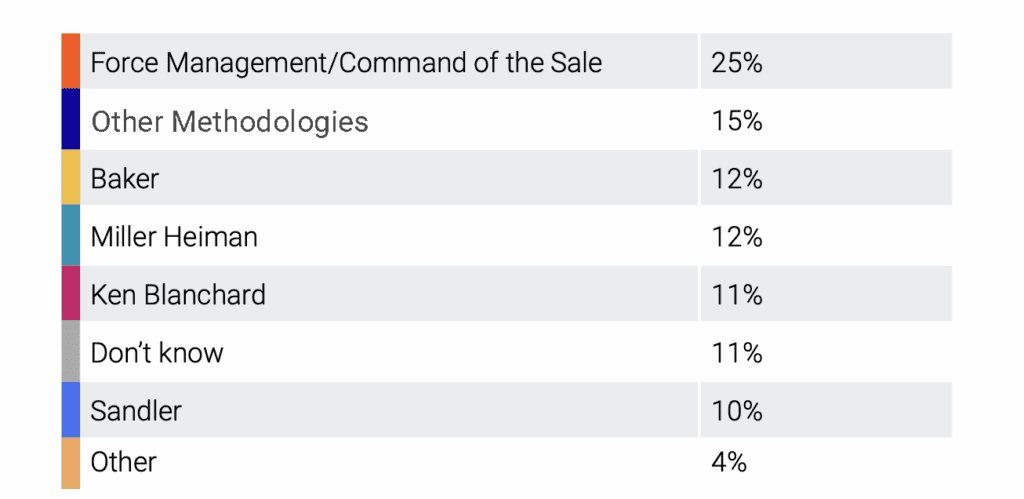The image size is (1024, 499).
Task: Click the dark blue Other Methodologies swatch
Action: (x=70, y=120)
